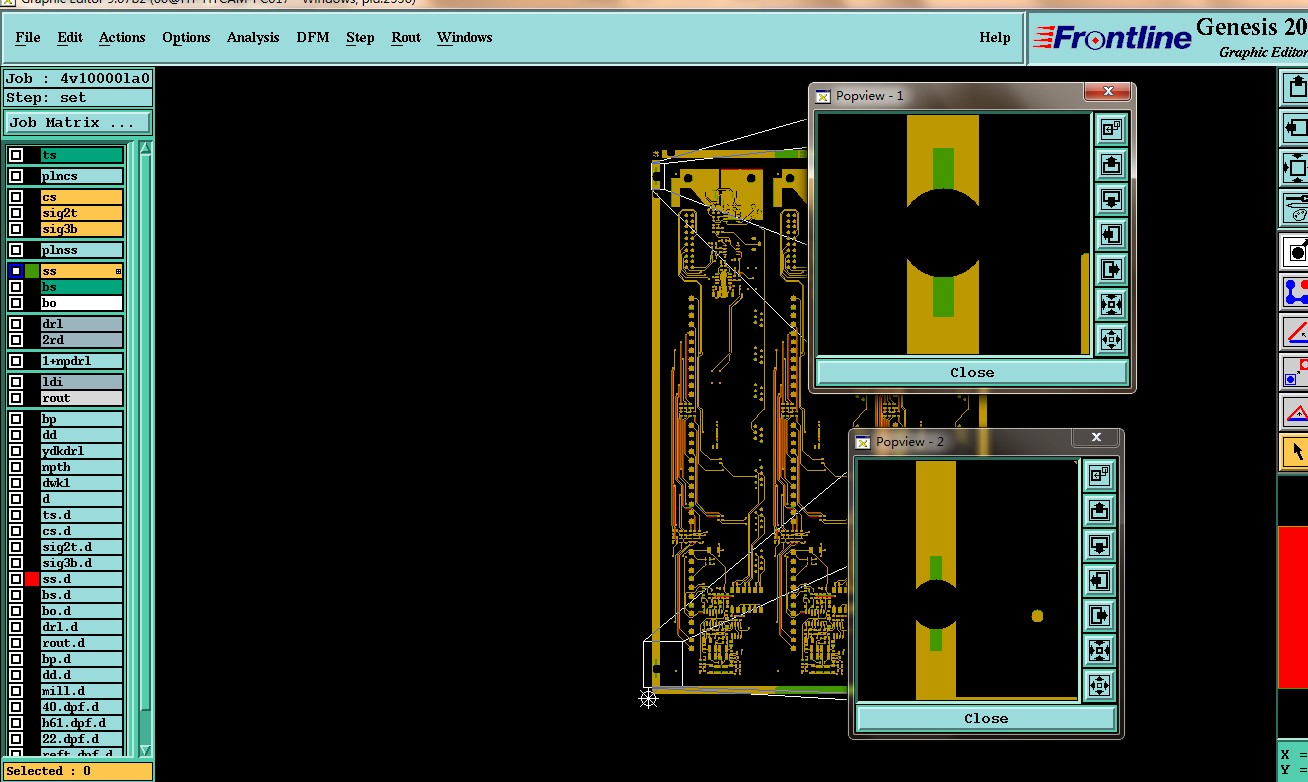Viewport: 1308px width, 782px height.
Task: Open the File menu
Action: (x=28, y=37)
